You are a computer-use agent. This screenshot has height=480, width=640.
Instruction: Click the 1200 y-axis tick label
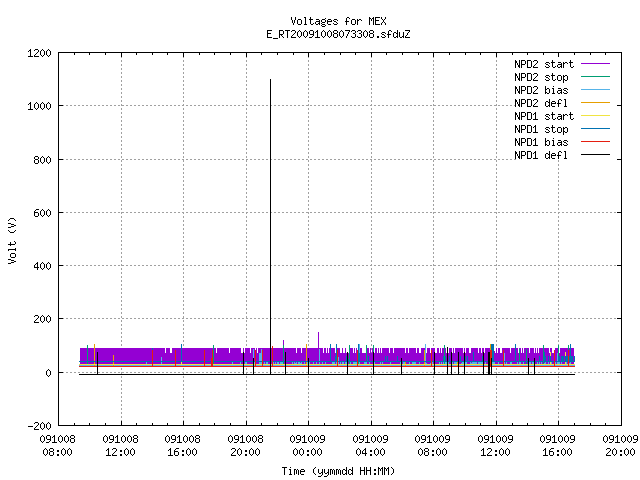39,53
